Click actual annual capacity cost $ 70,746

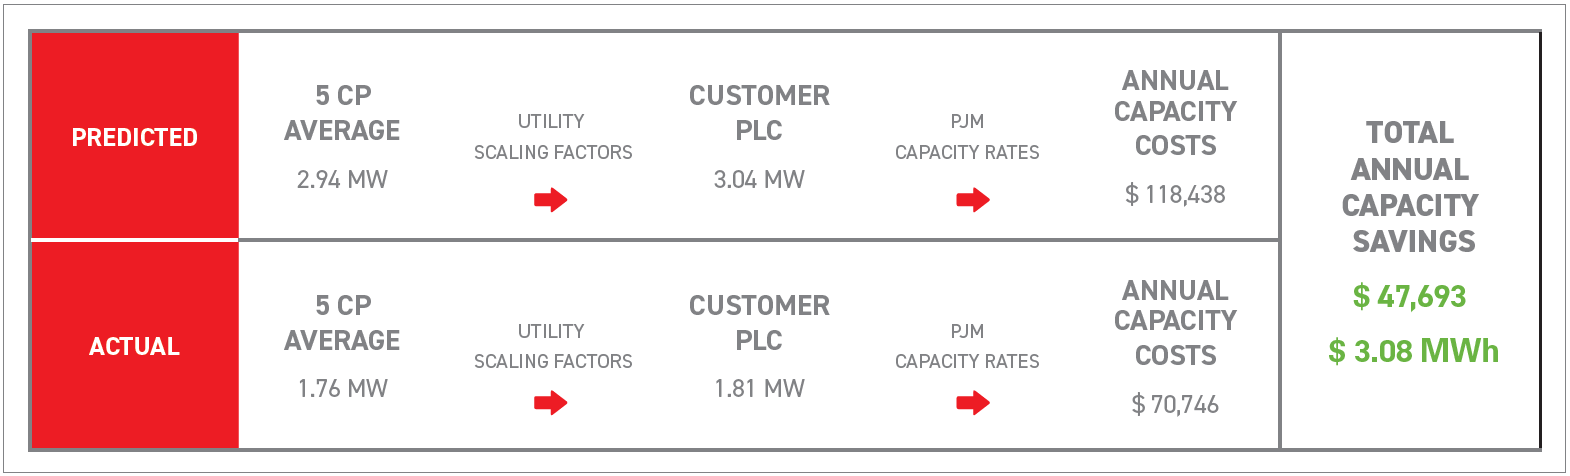click(x=1175, y=405)
